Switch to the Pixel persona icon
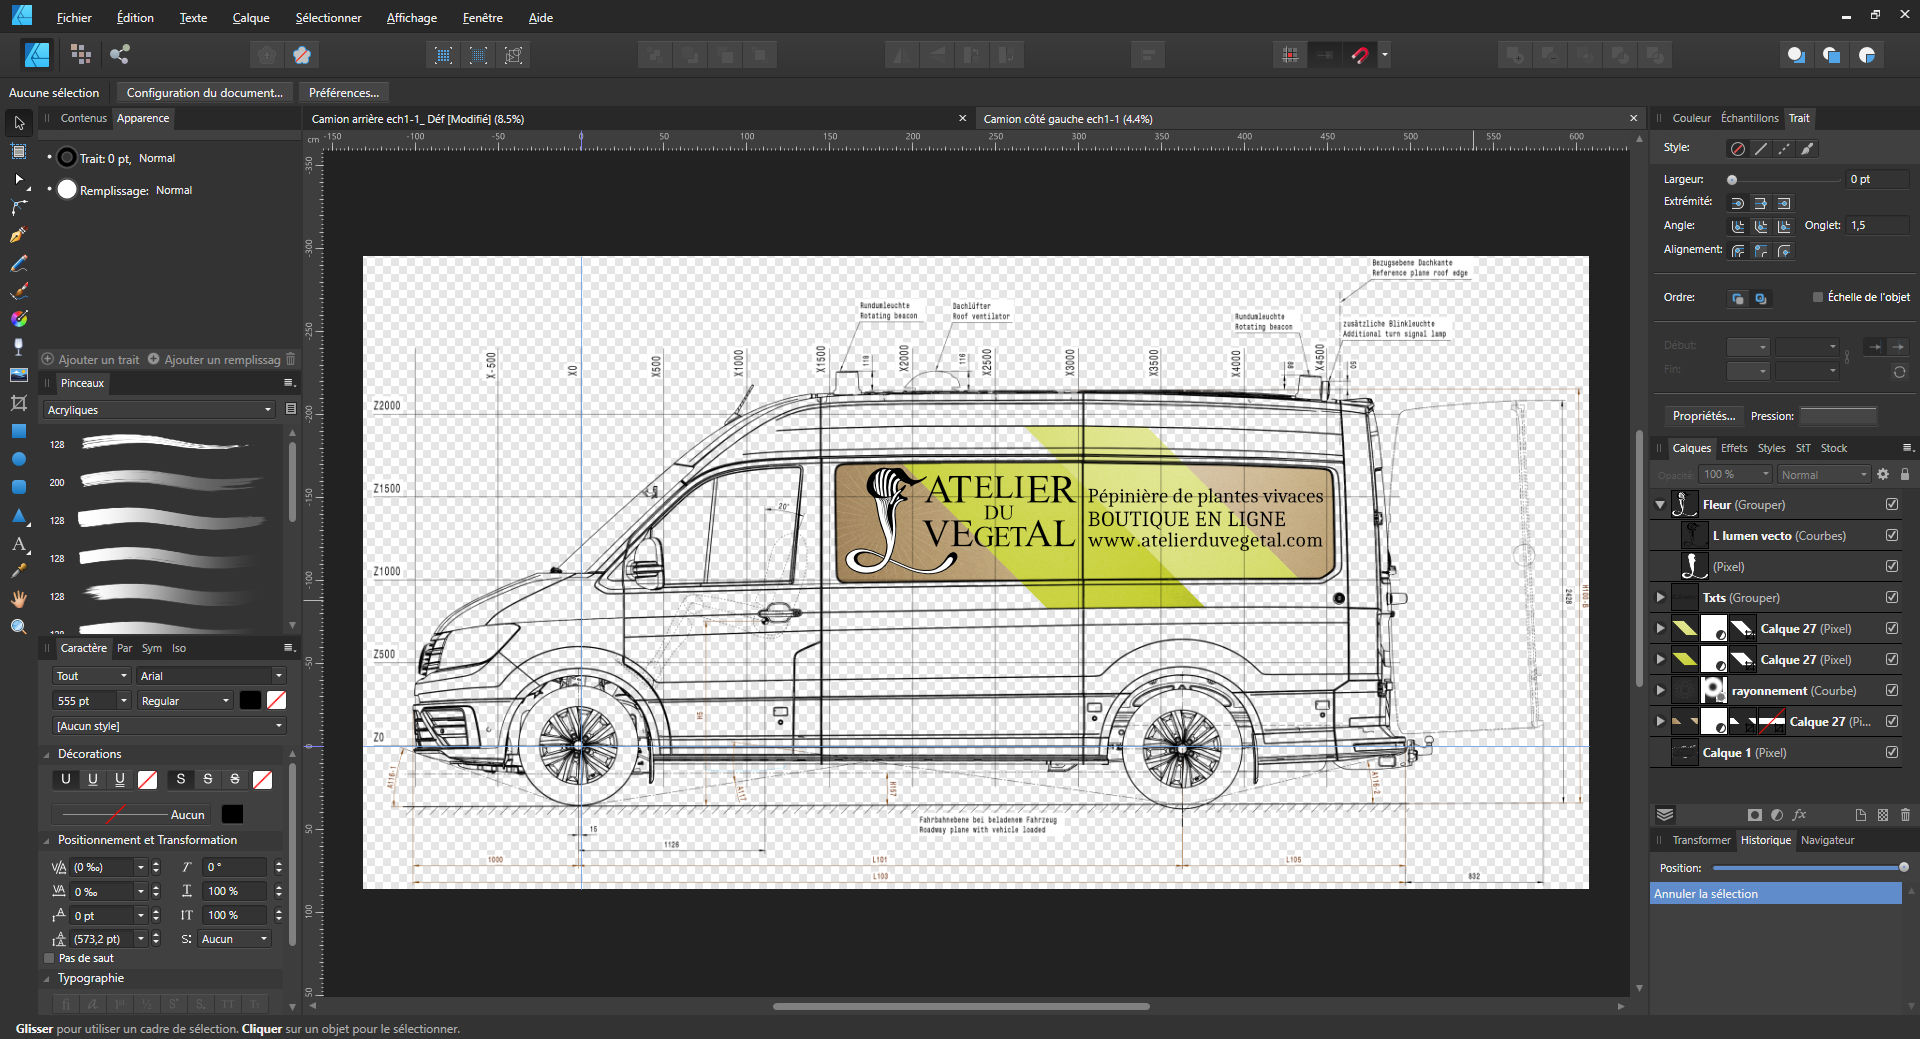This screenshot has width=1920, height=1039. point(81,55)
